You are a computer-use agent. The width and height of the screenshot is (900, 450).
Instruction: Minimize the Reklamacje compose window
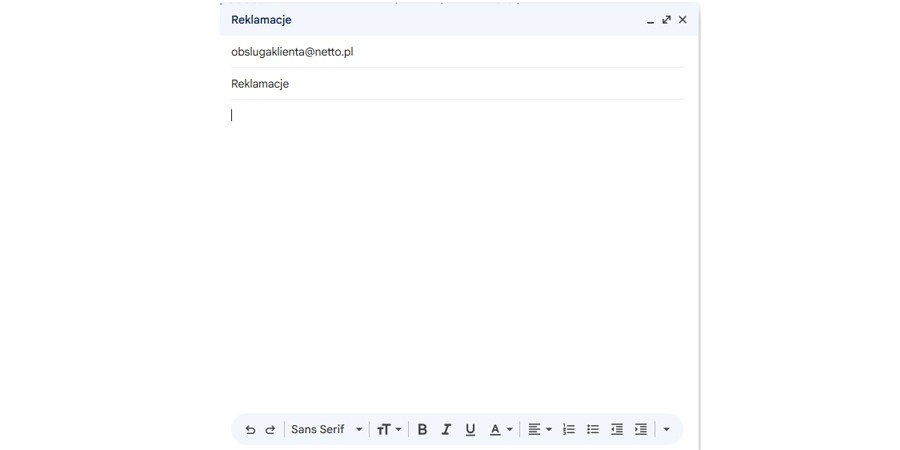[650, 20]
